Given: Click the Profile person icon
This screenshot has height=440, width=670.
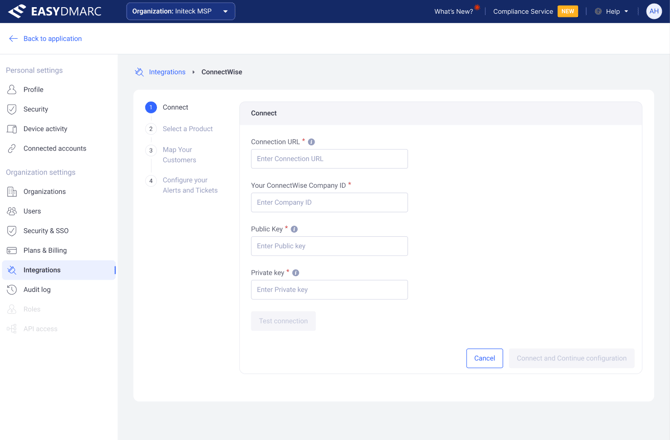Looking at the screenshot, I should pyautogui.click(x=12, y=89).
